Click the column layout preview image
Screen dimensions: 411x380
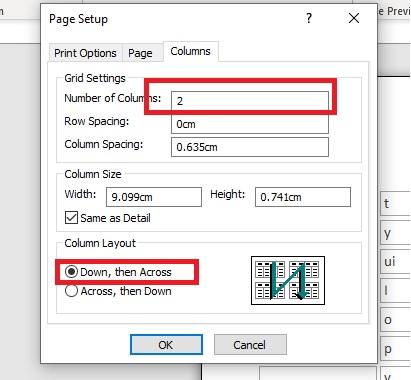288,280
